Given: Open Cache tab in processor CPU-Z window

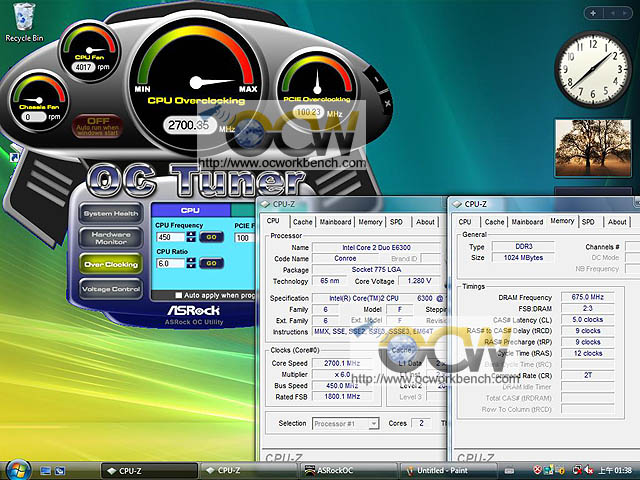Looking at the screenshot, I should 302,222.
